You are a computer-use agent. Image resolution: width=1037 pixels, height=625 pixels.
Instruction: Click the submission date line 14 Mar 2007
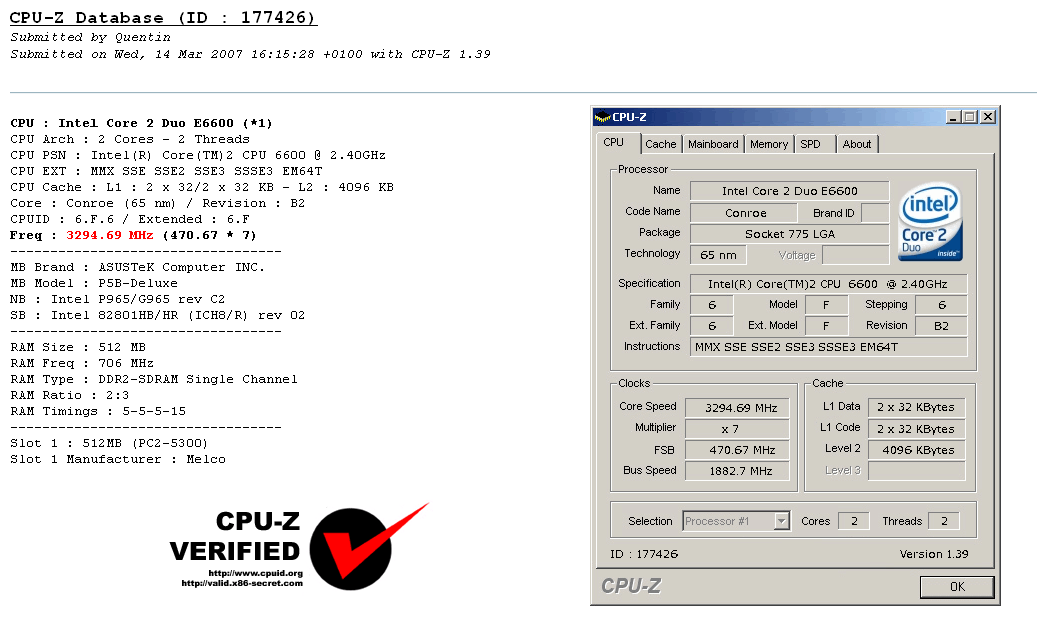click(x=250, y=54)
